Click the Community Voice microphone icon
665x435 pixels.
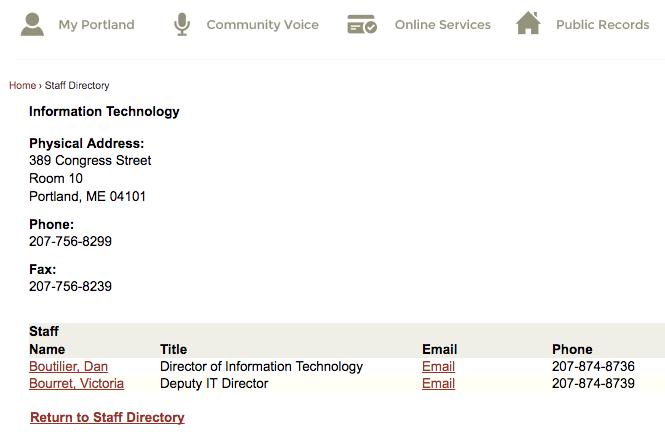pyautogui.click(x=182, y=24)
